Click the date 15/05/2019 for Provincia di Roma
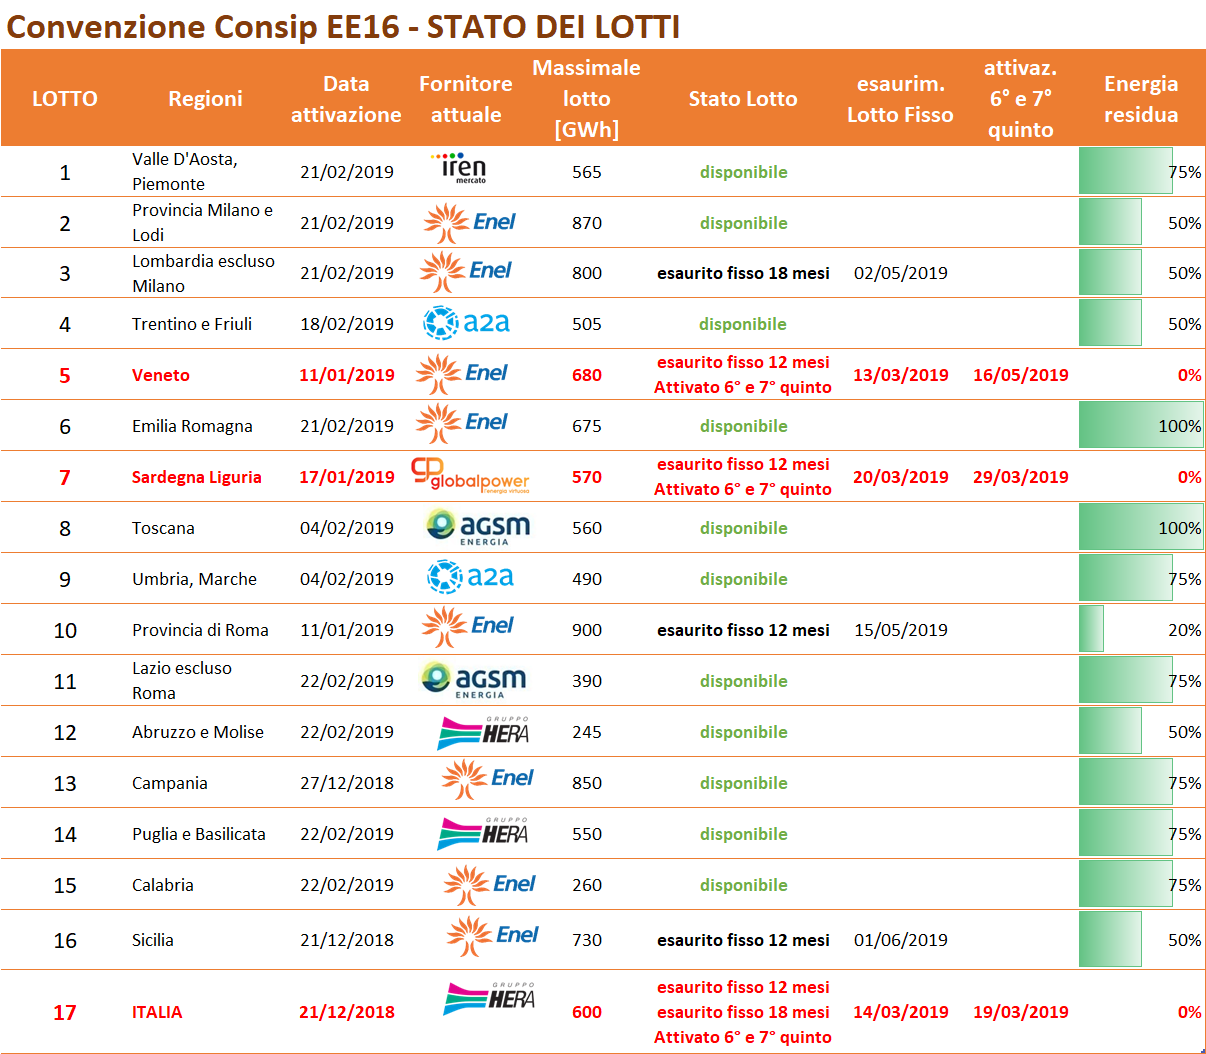 pyautogui.click(x=901, y=630)
